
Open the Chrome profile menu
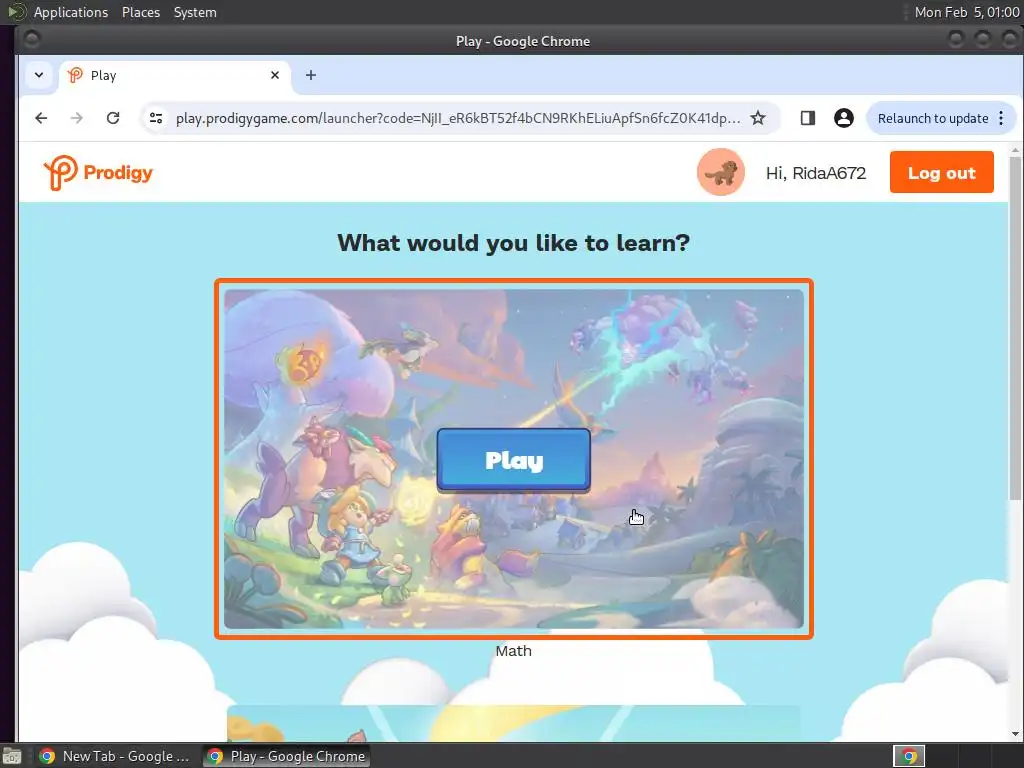pos(844,118)
